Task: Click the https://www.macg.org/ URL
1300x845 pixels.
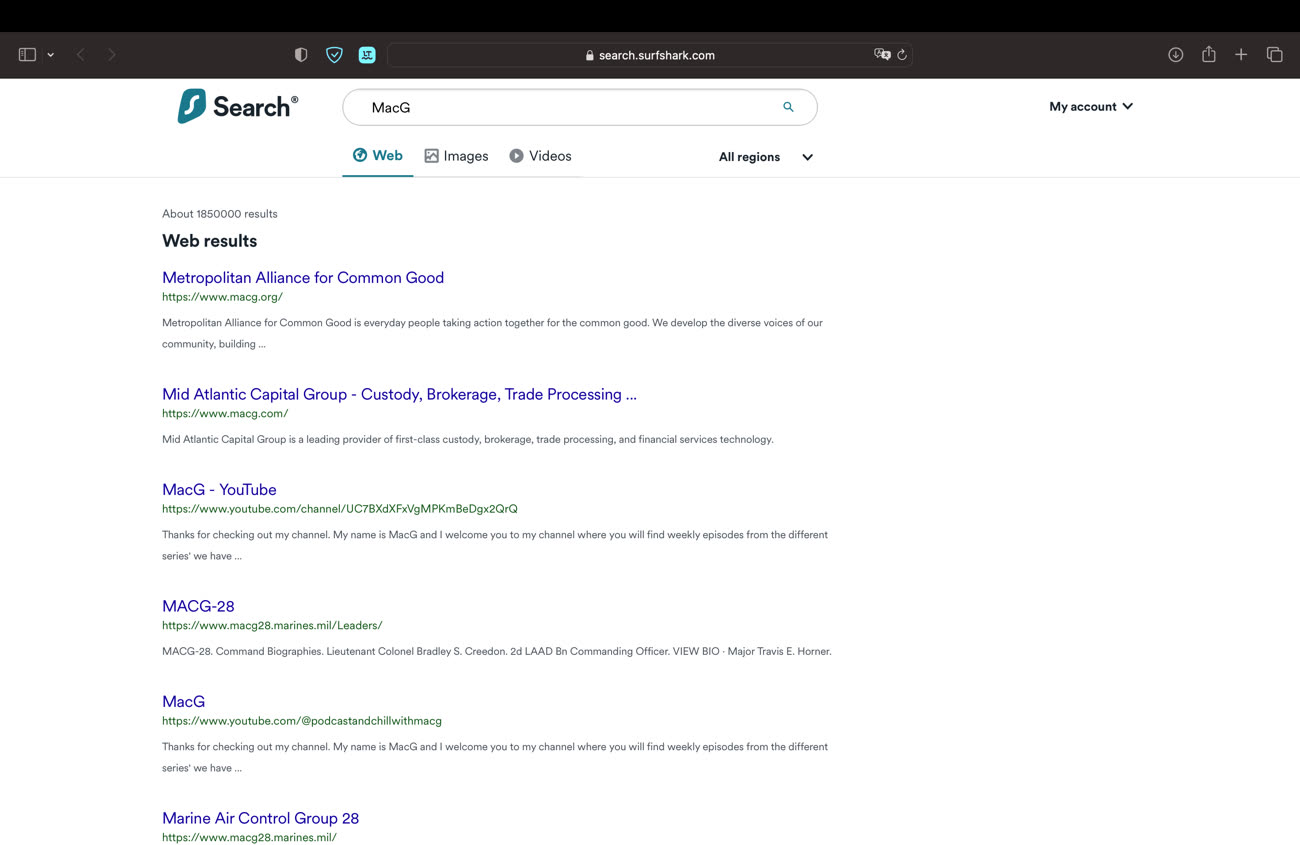Action: [222, 297]
